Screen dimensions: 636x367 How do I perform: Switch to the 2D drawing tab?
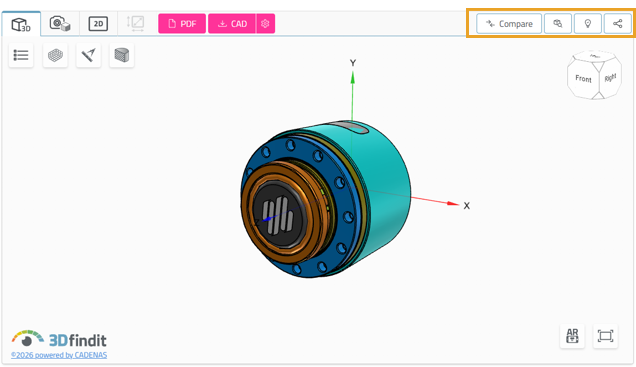click(x=98, y=24)
